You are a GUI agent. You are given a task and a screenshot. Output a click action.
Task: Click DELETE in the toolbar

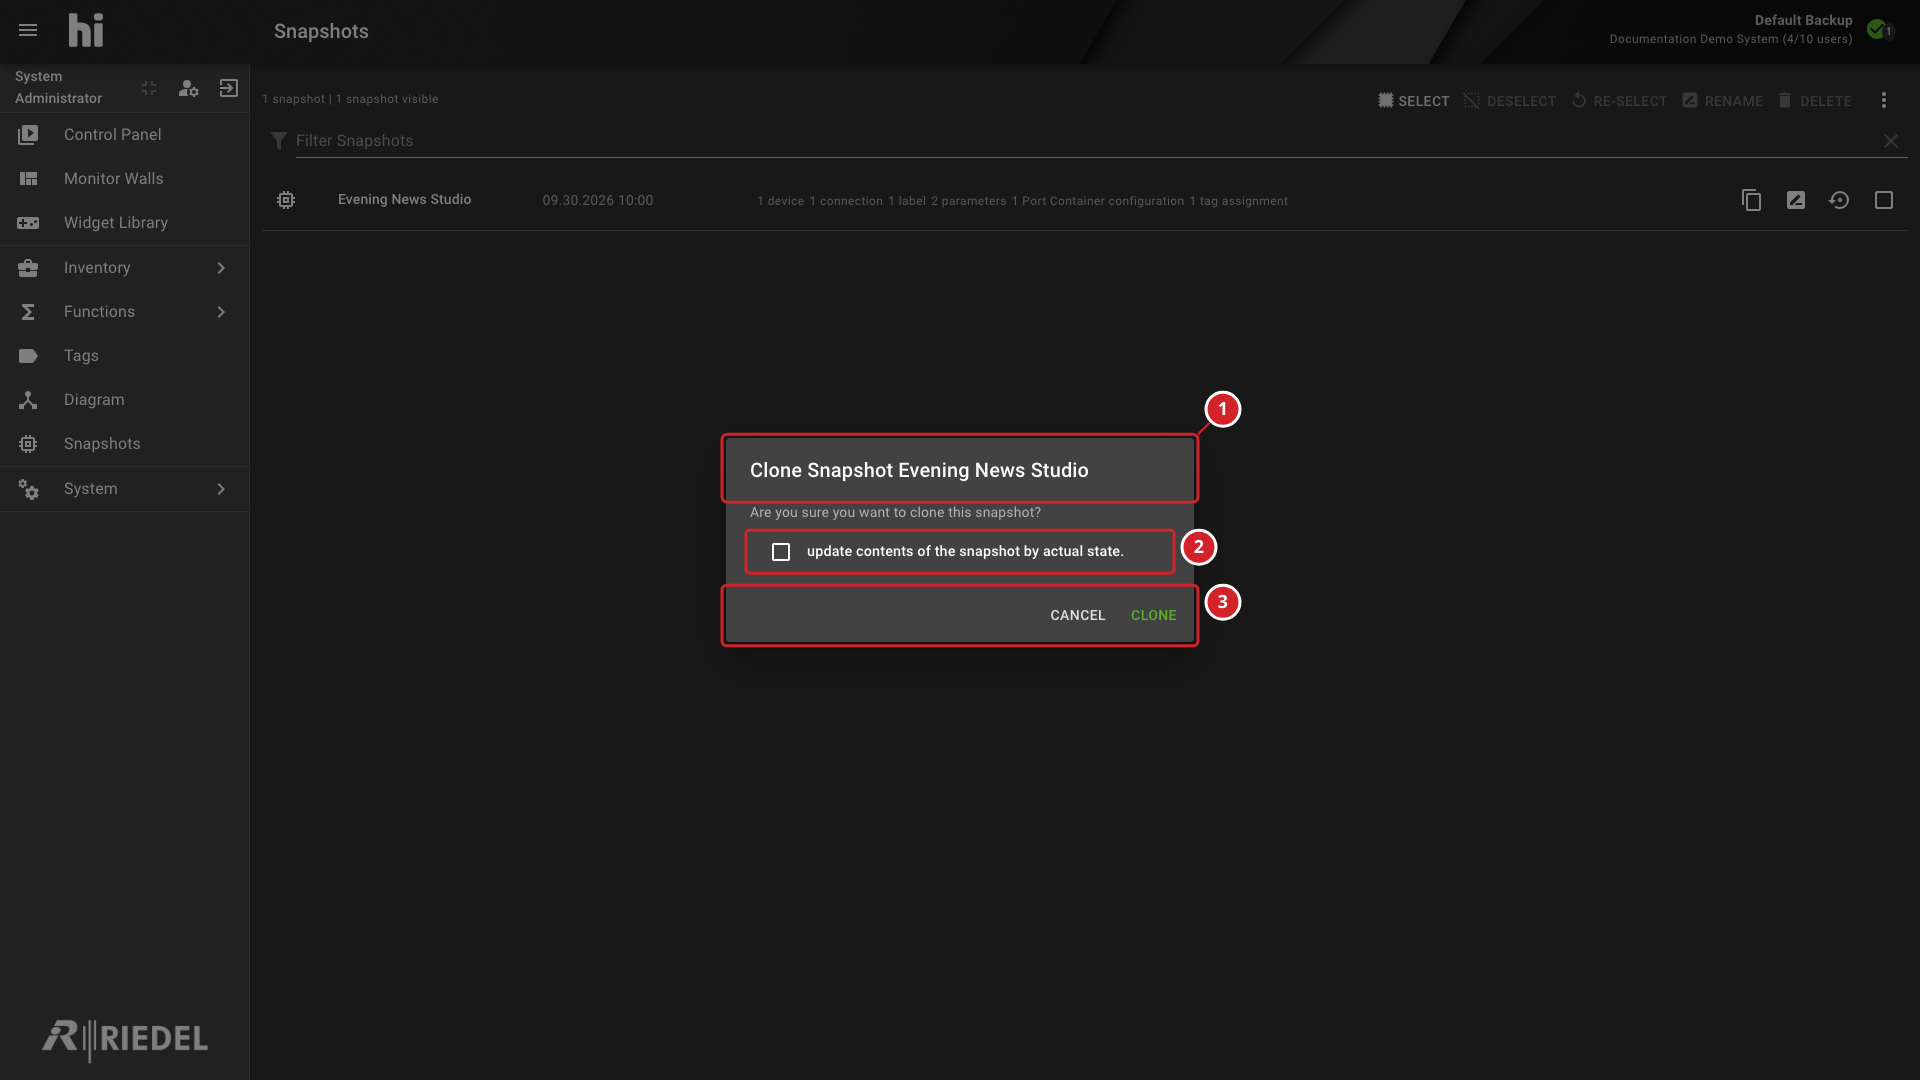[x=1814, y=101]
